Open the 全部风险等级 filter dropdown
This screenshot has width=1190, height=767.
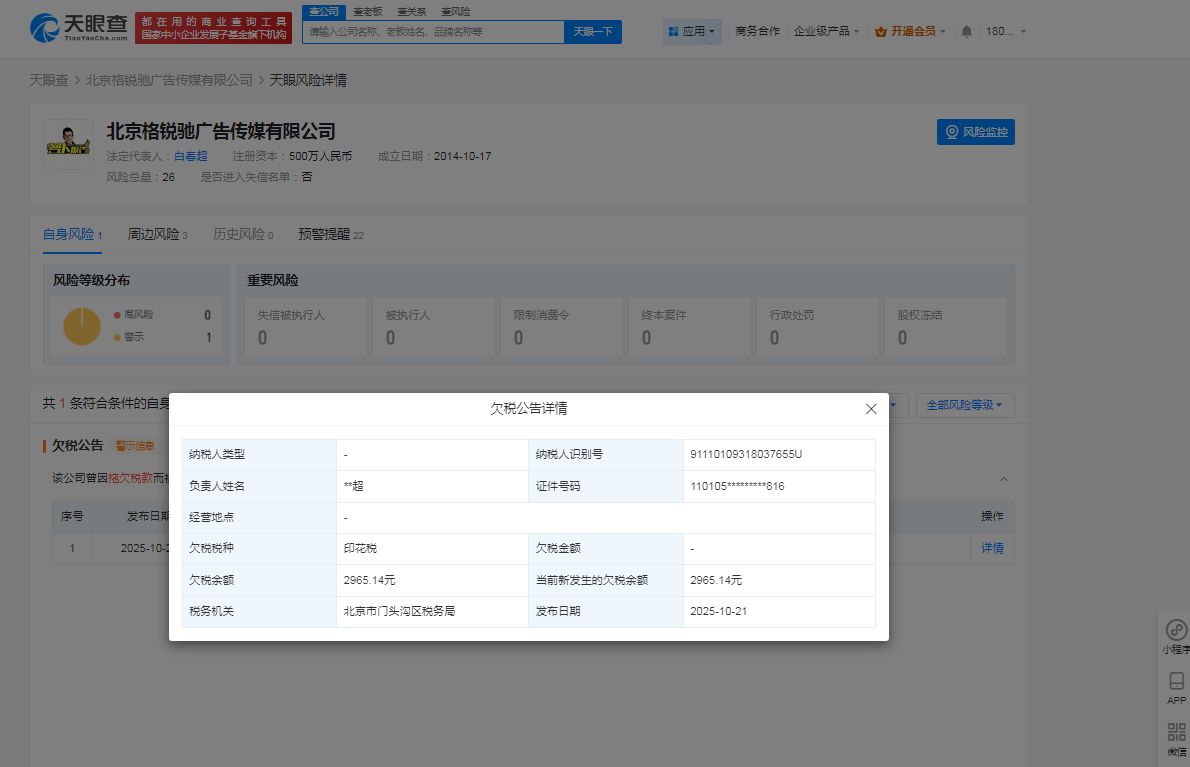[x=965, y=405]
